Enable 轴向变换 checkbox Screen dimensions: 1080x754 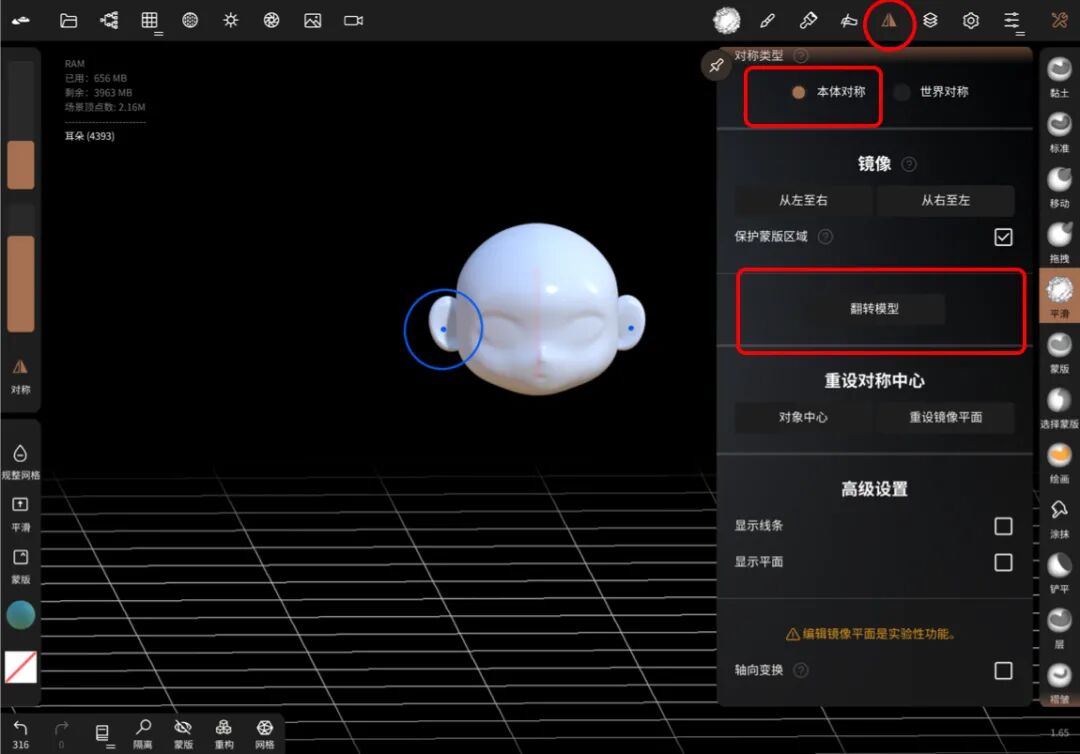click(x=1004, y=671)
